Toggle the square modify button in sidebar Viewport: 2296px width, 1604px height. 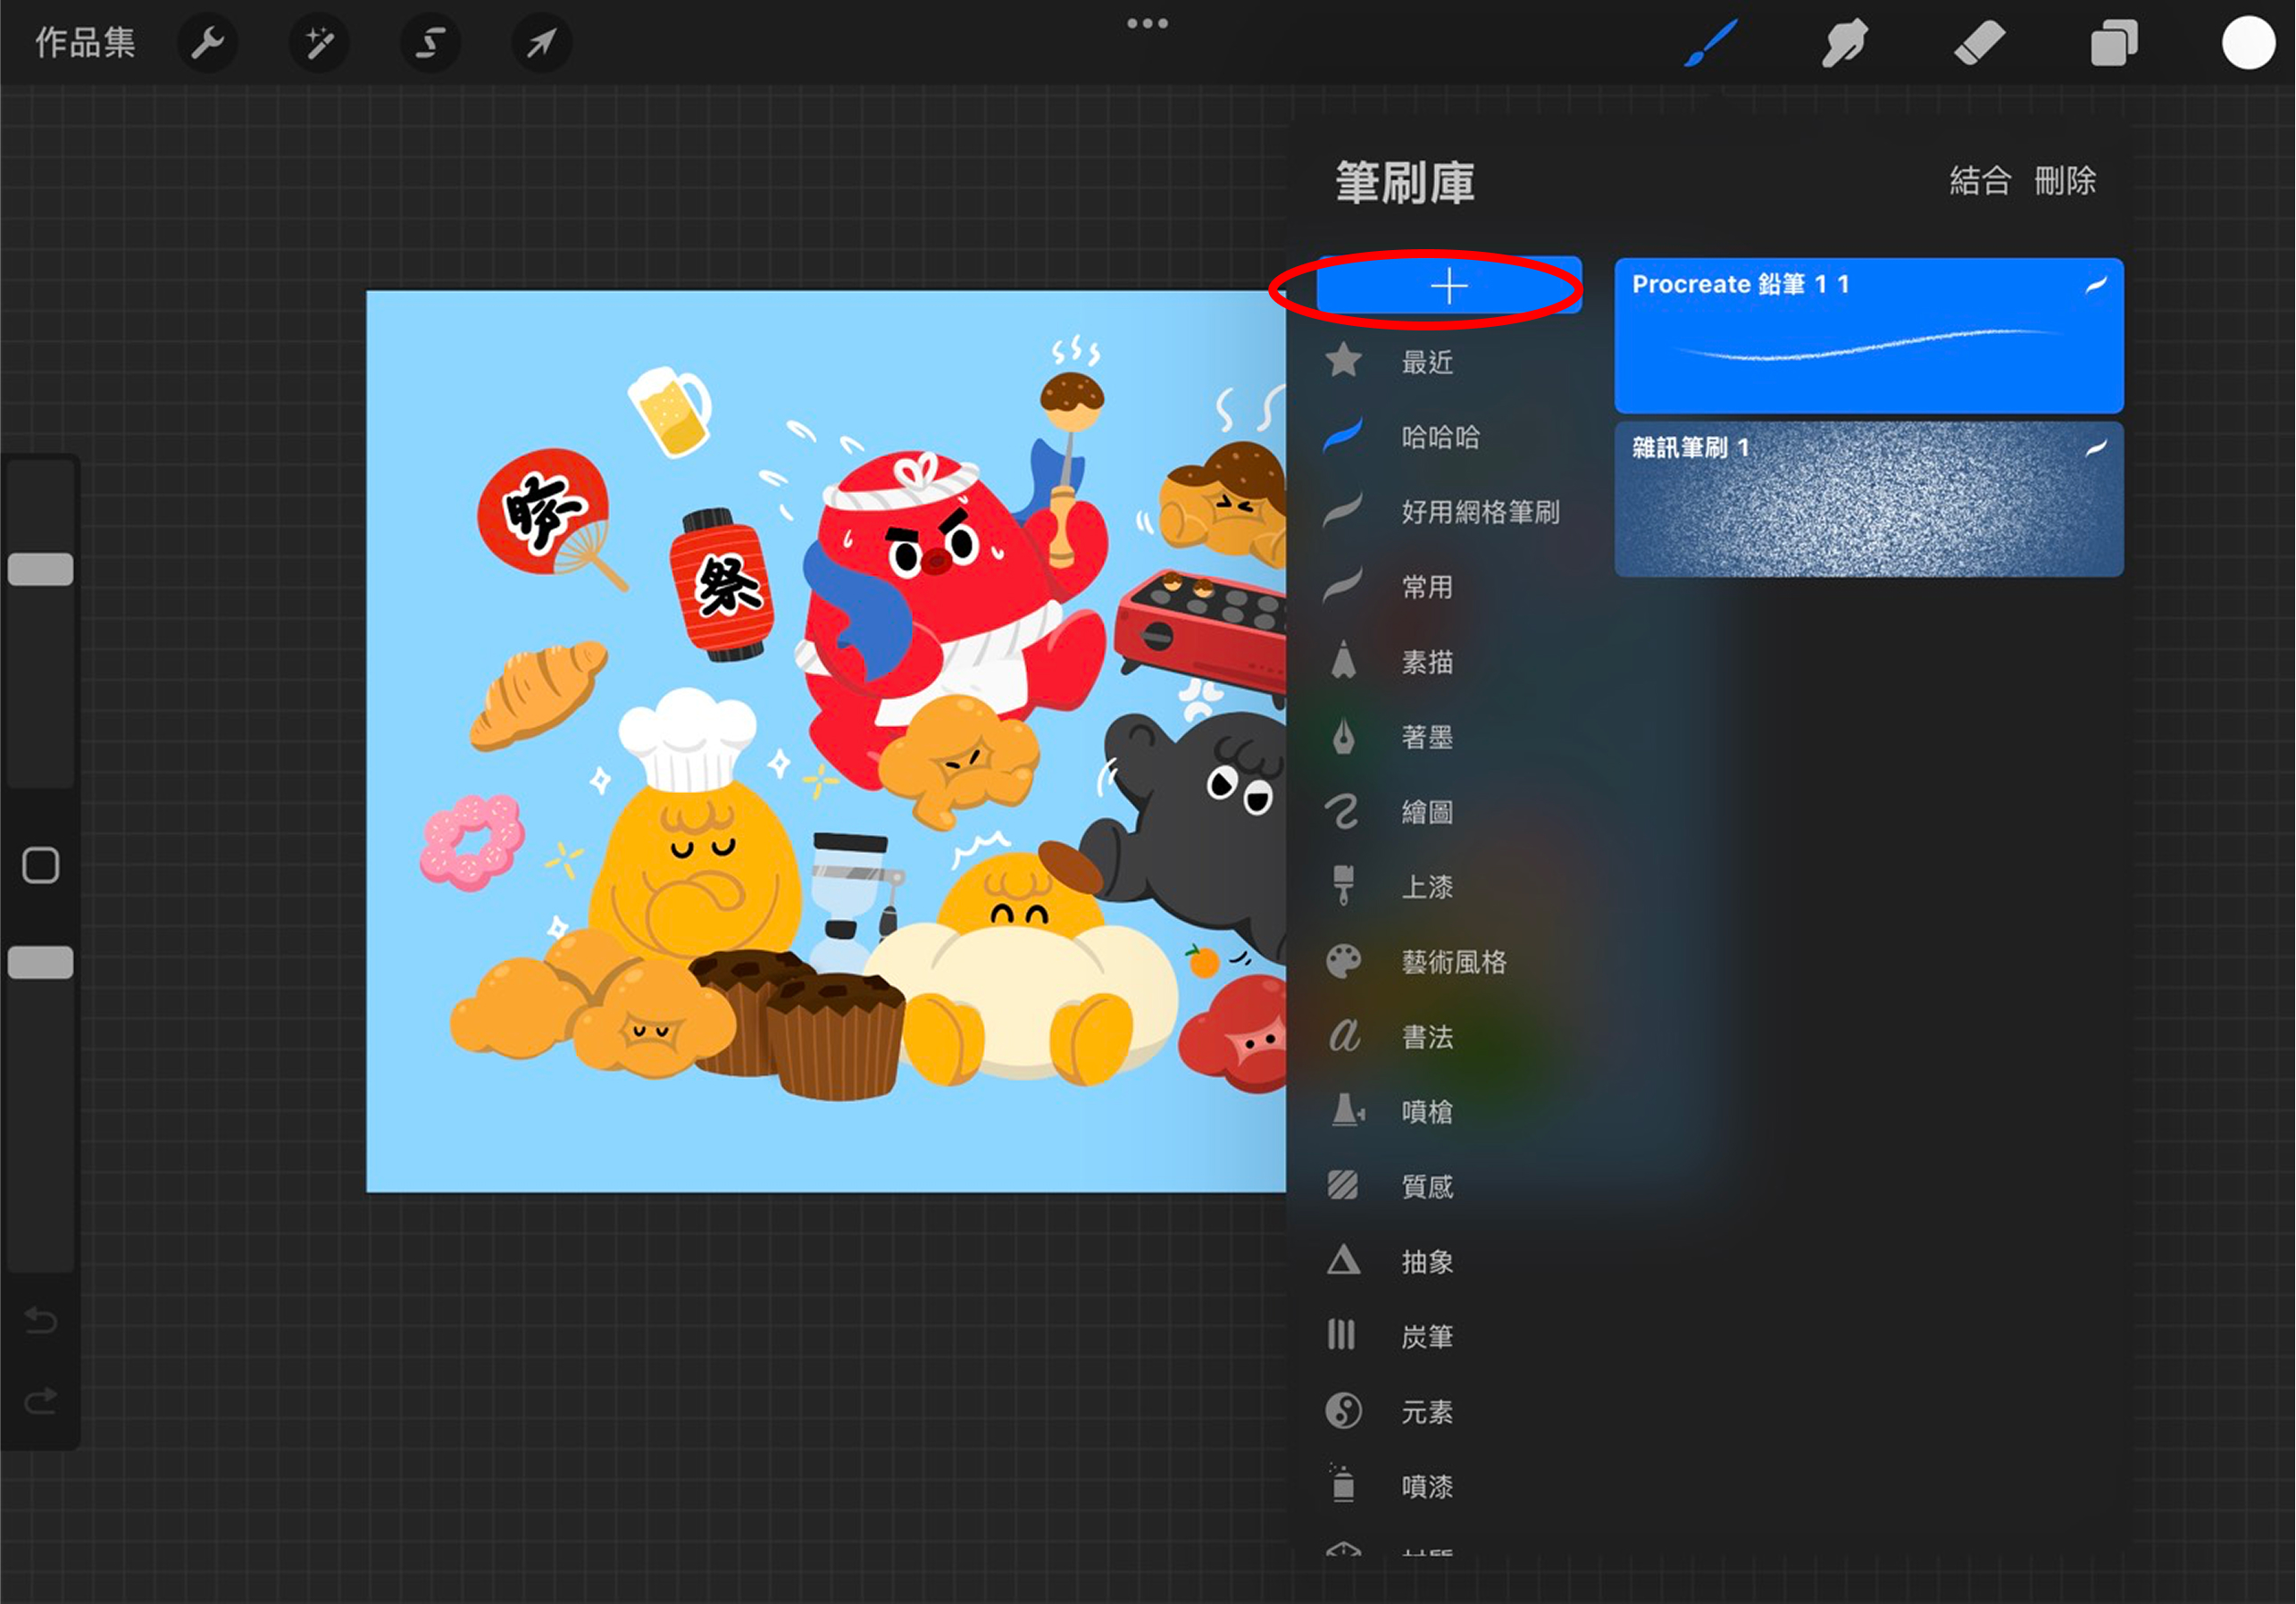coord(41,866)
